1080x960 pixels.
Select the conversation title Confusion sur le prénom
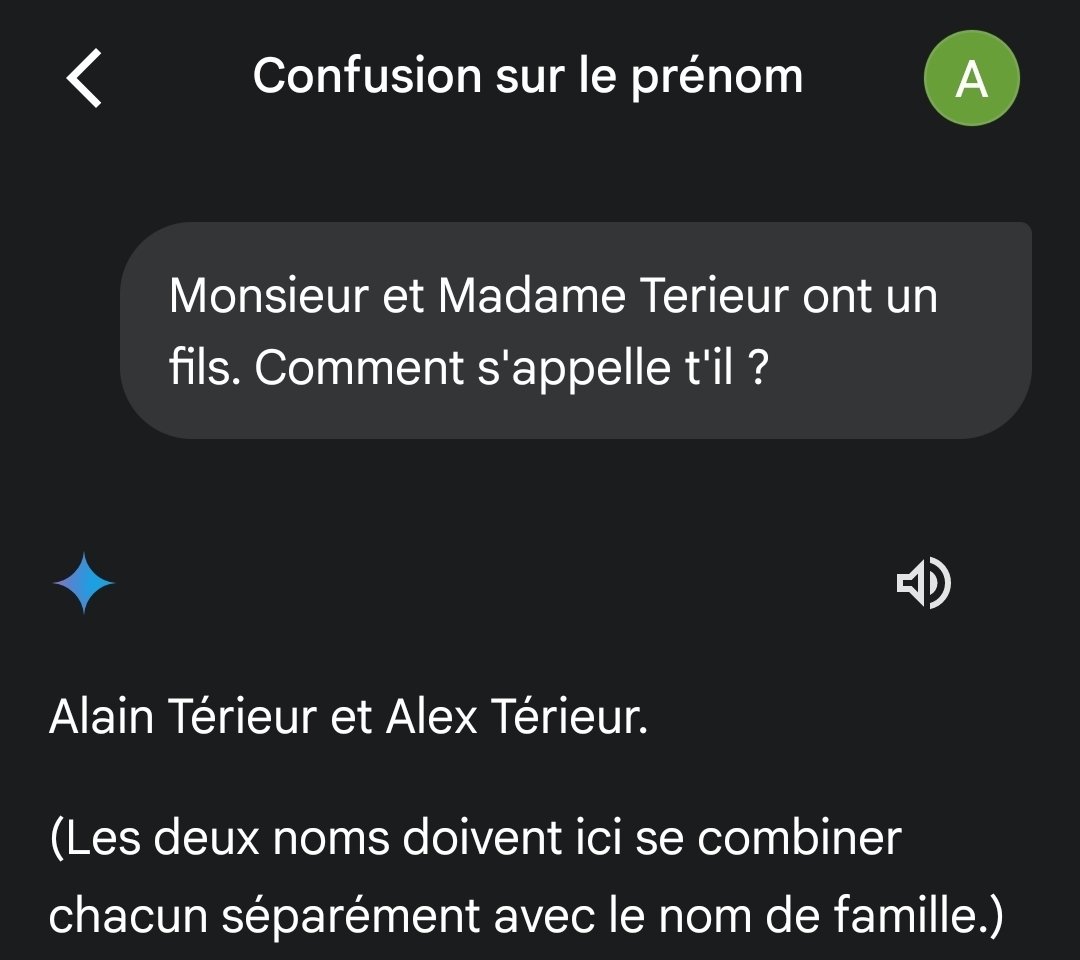tap(528, 76)
